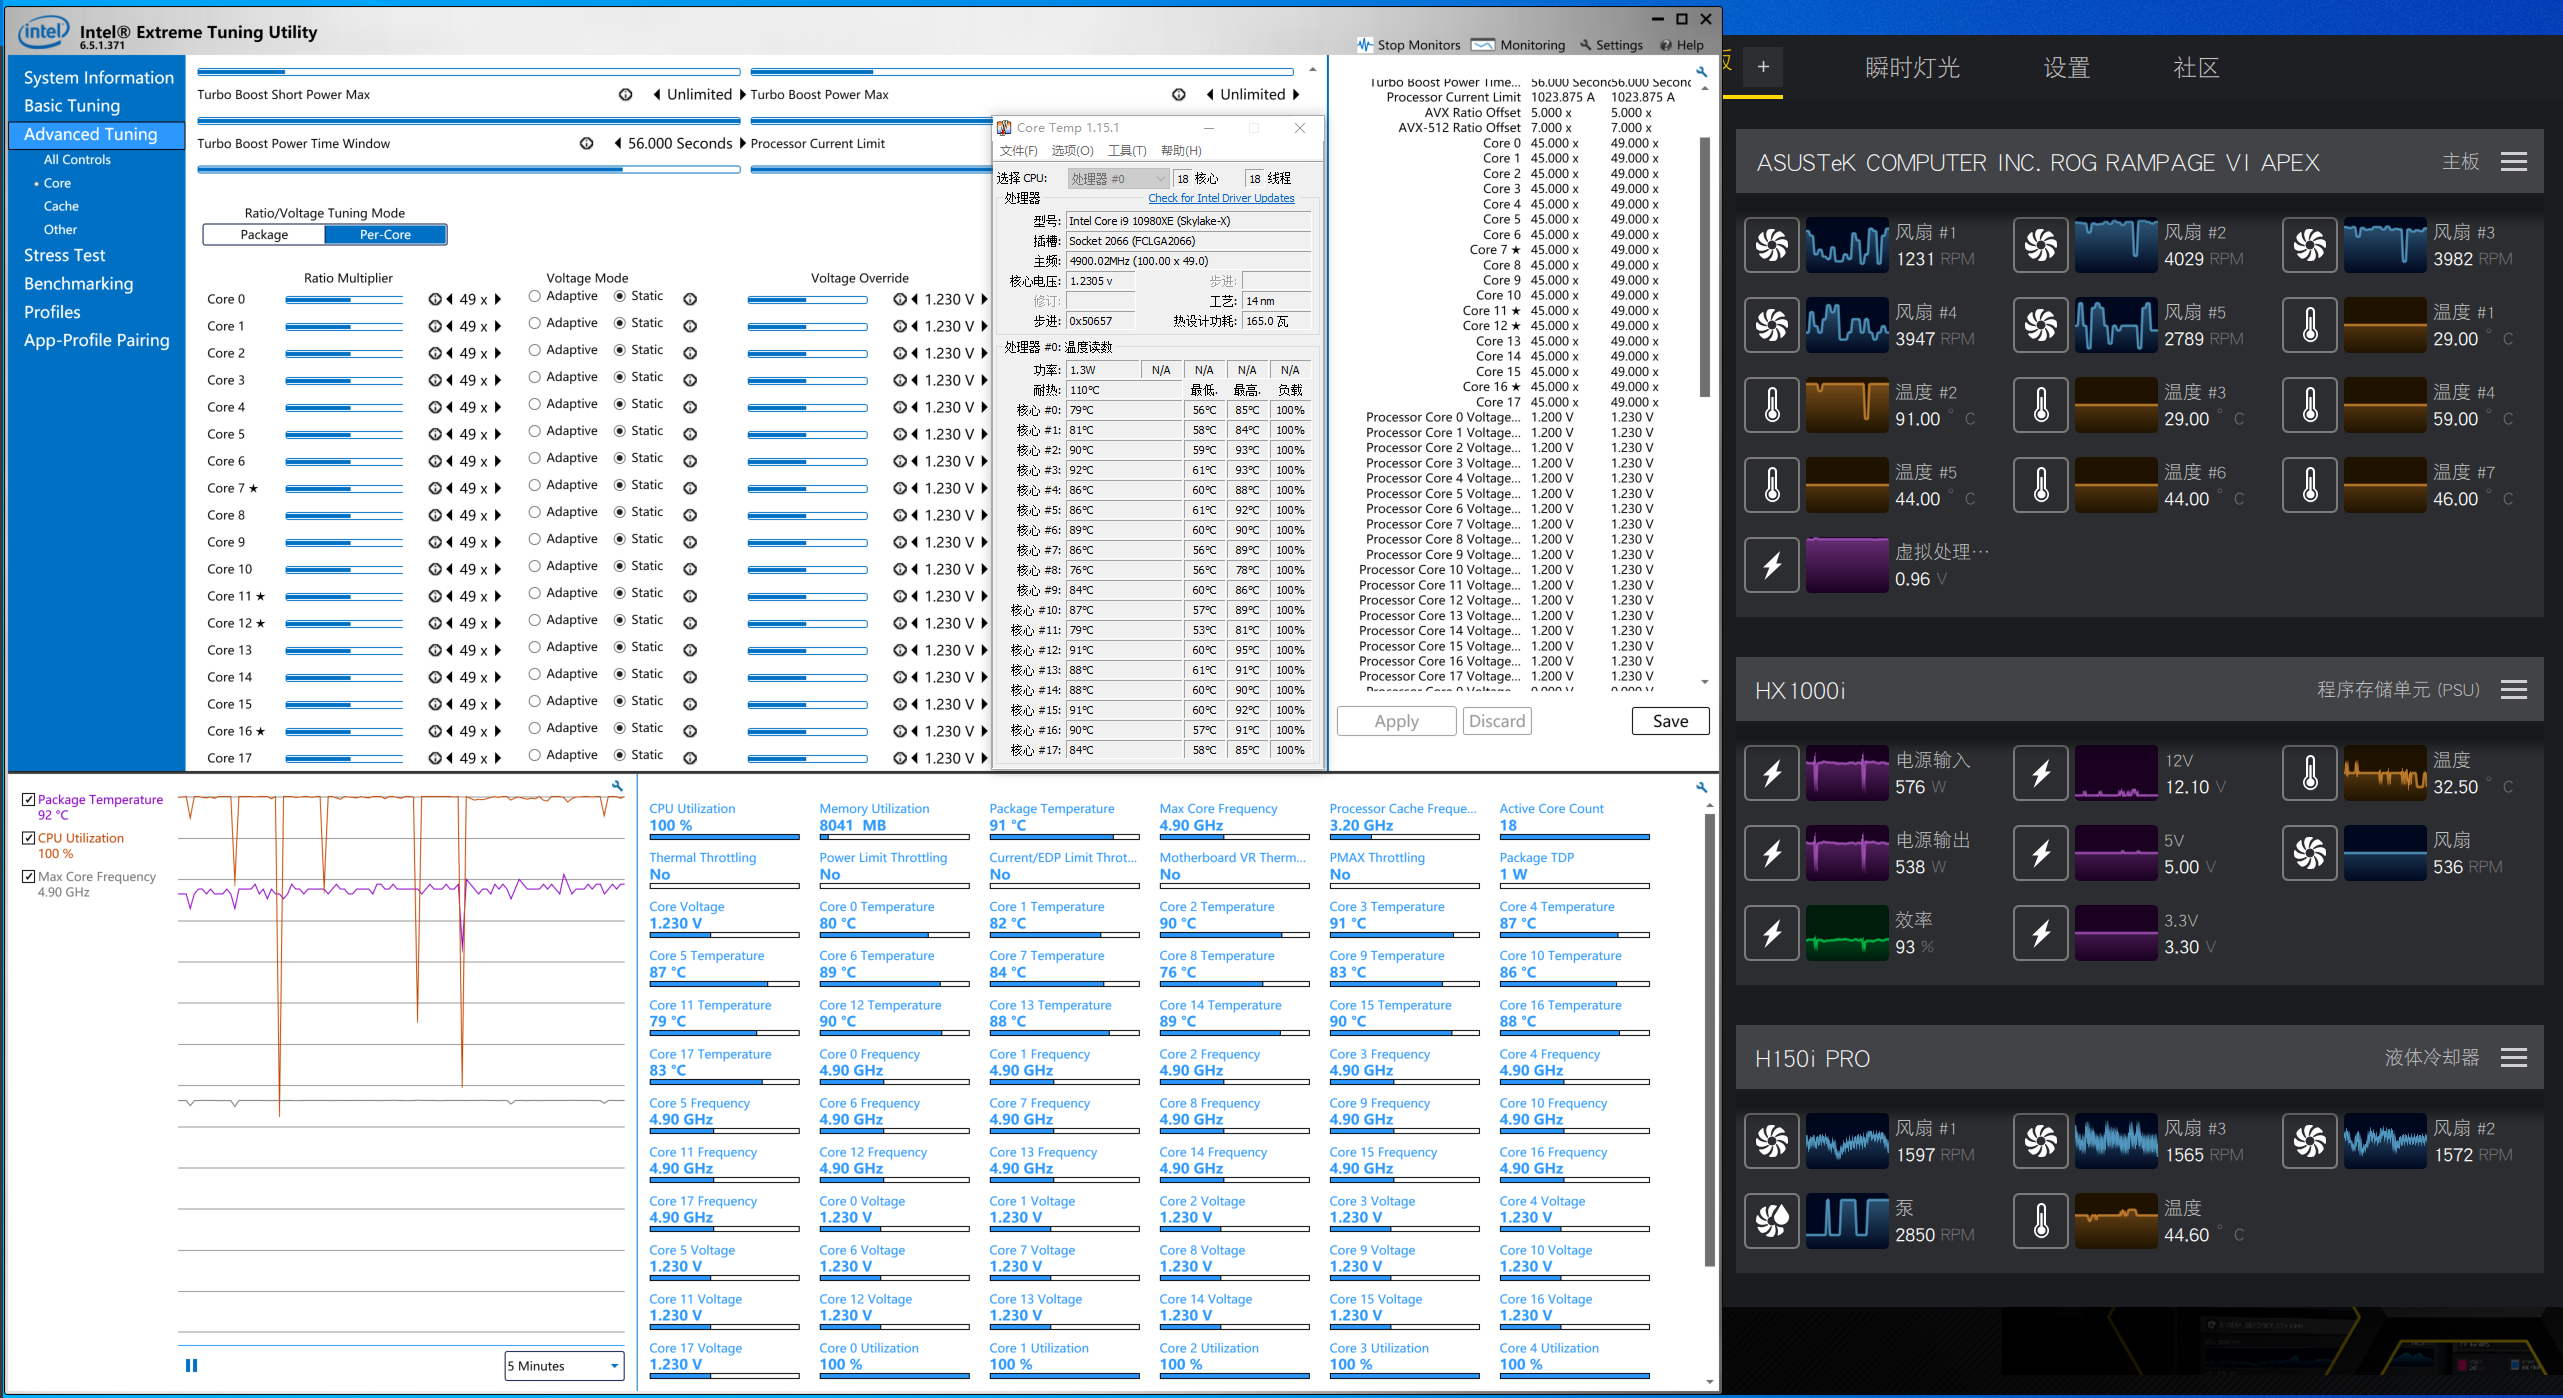The width and height of the screenshot is (2563, 1398).
Task: Select Static voltage mode for Core 3
Action: pyautogui.click(x=620, y=377)
